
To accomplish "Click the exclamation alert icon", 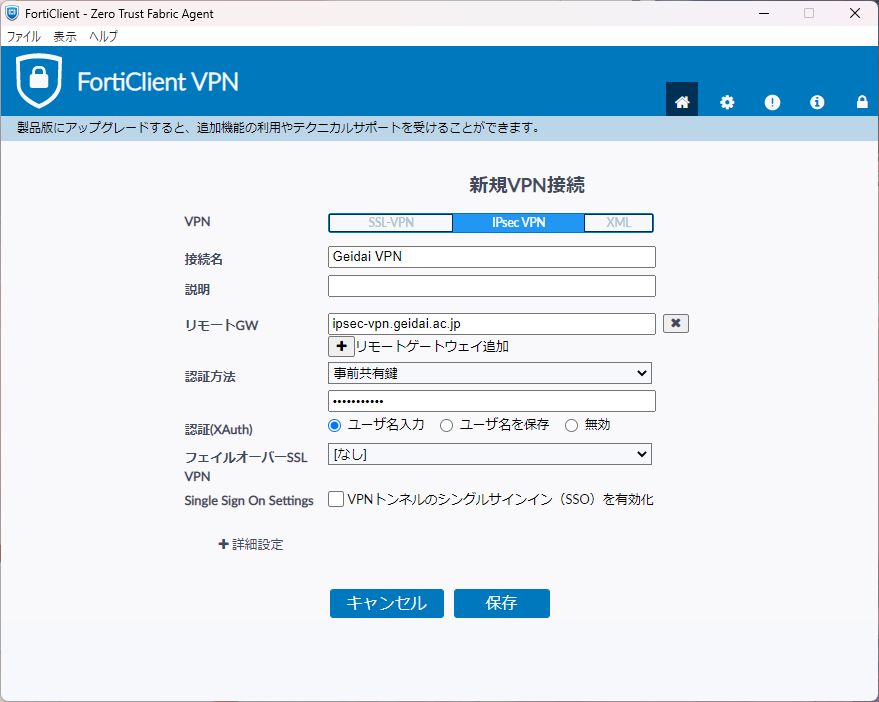I will point(772,102).
